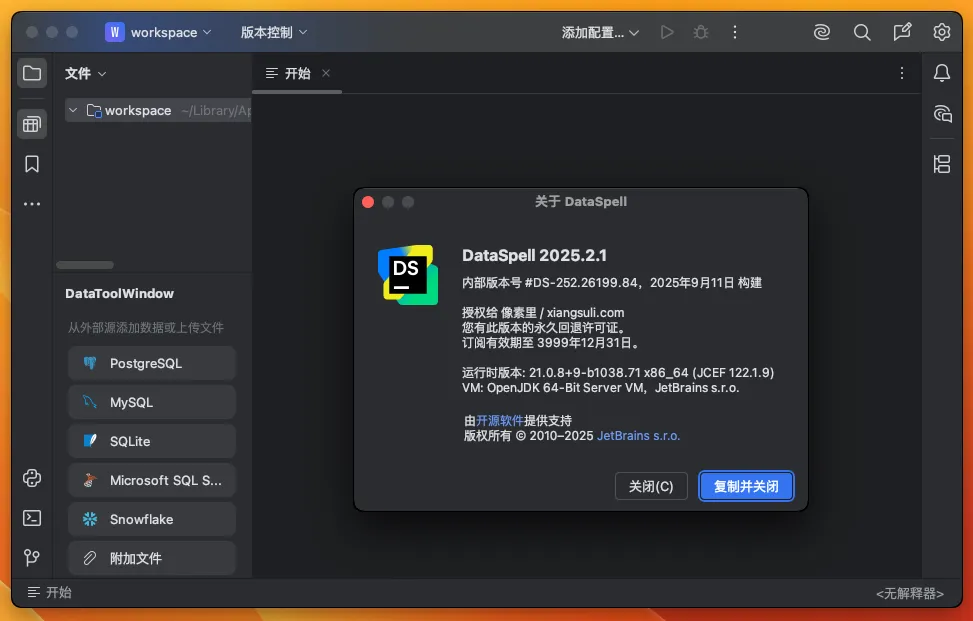Close the 开始 tab
Viewport: 973px width, 621px height.
[x=326, y=73]
